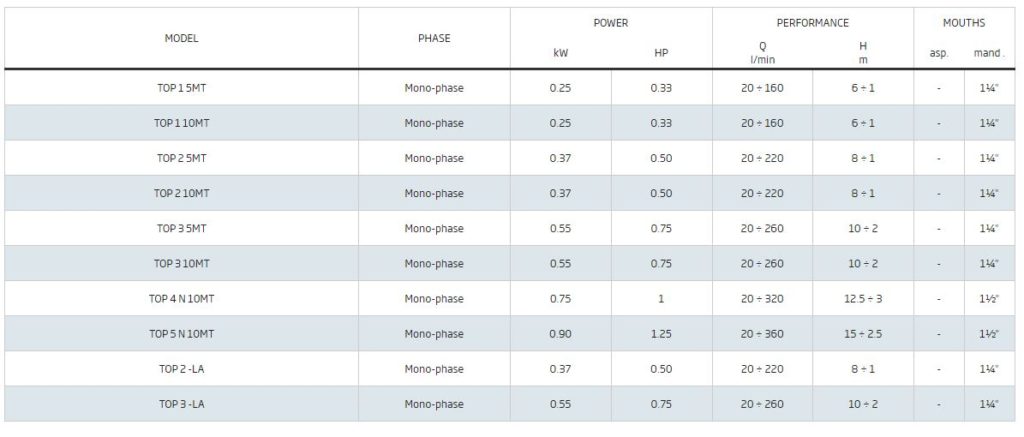The width and height of the screenshot is (1024, 437).
Task: Click the MODEL column header
Action: (181, 39)
